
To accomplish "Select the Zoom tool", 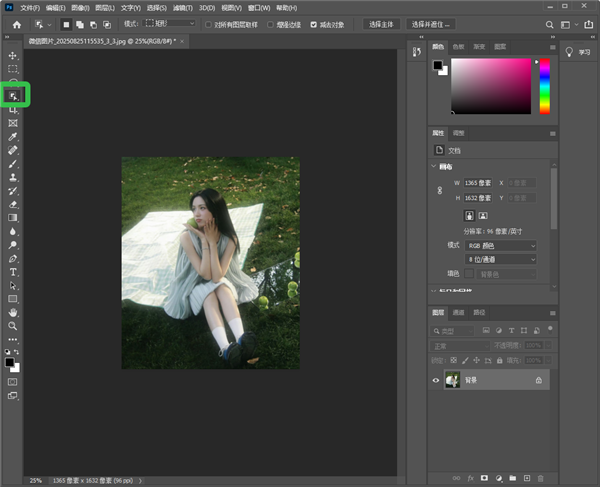I will 13,326.
